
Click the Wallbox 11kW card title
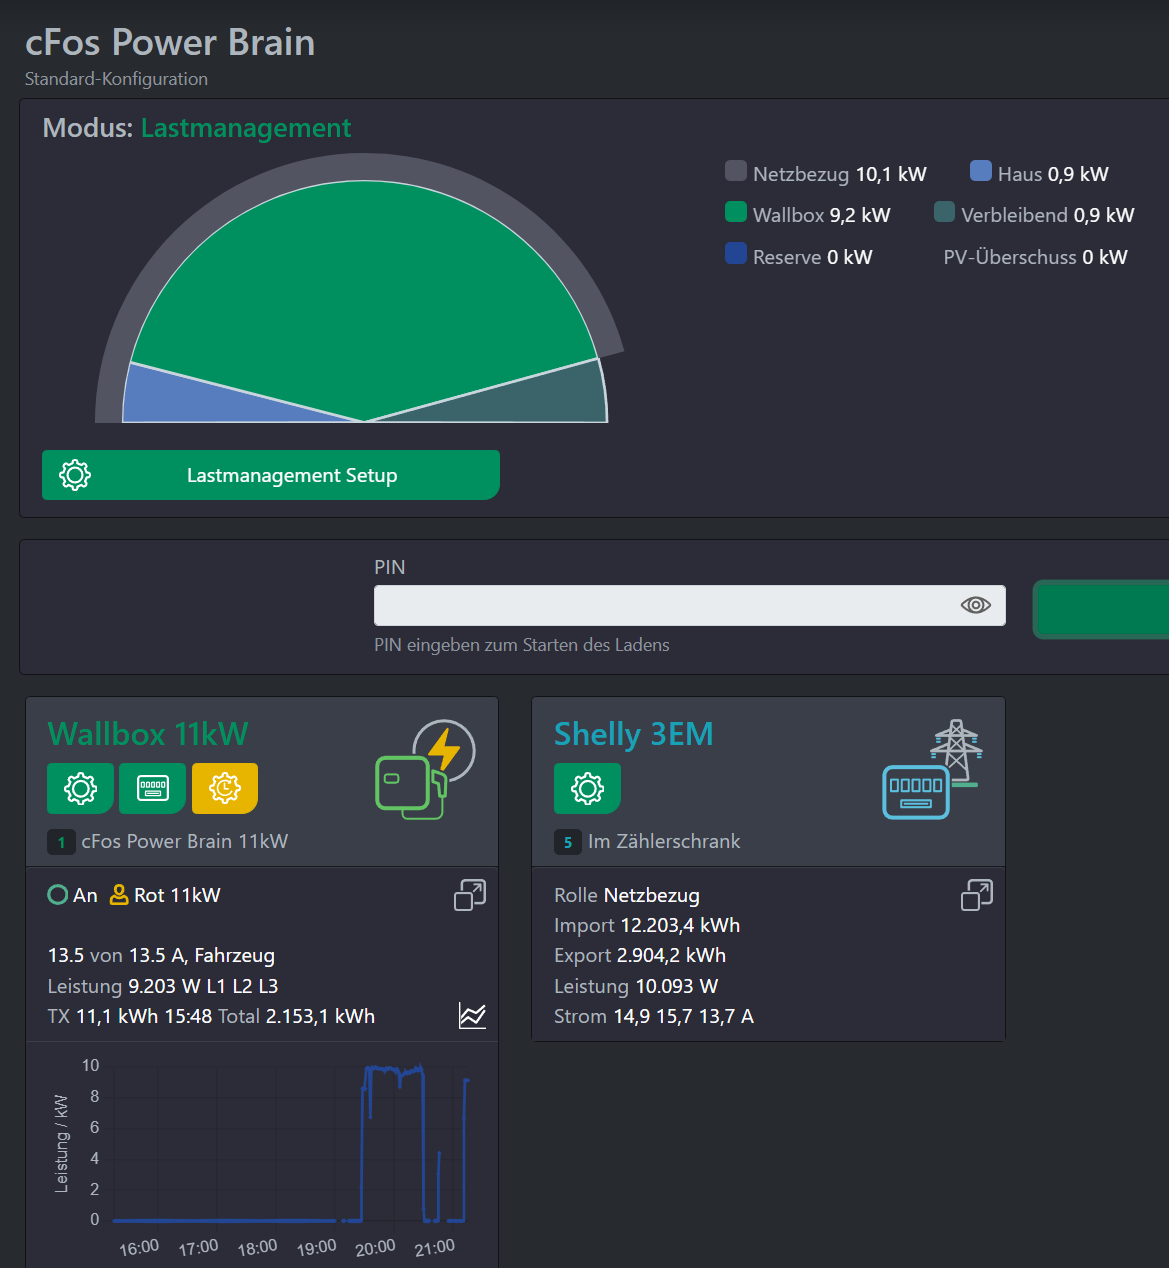pyautogui.click(x=148, y=734)
